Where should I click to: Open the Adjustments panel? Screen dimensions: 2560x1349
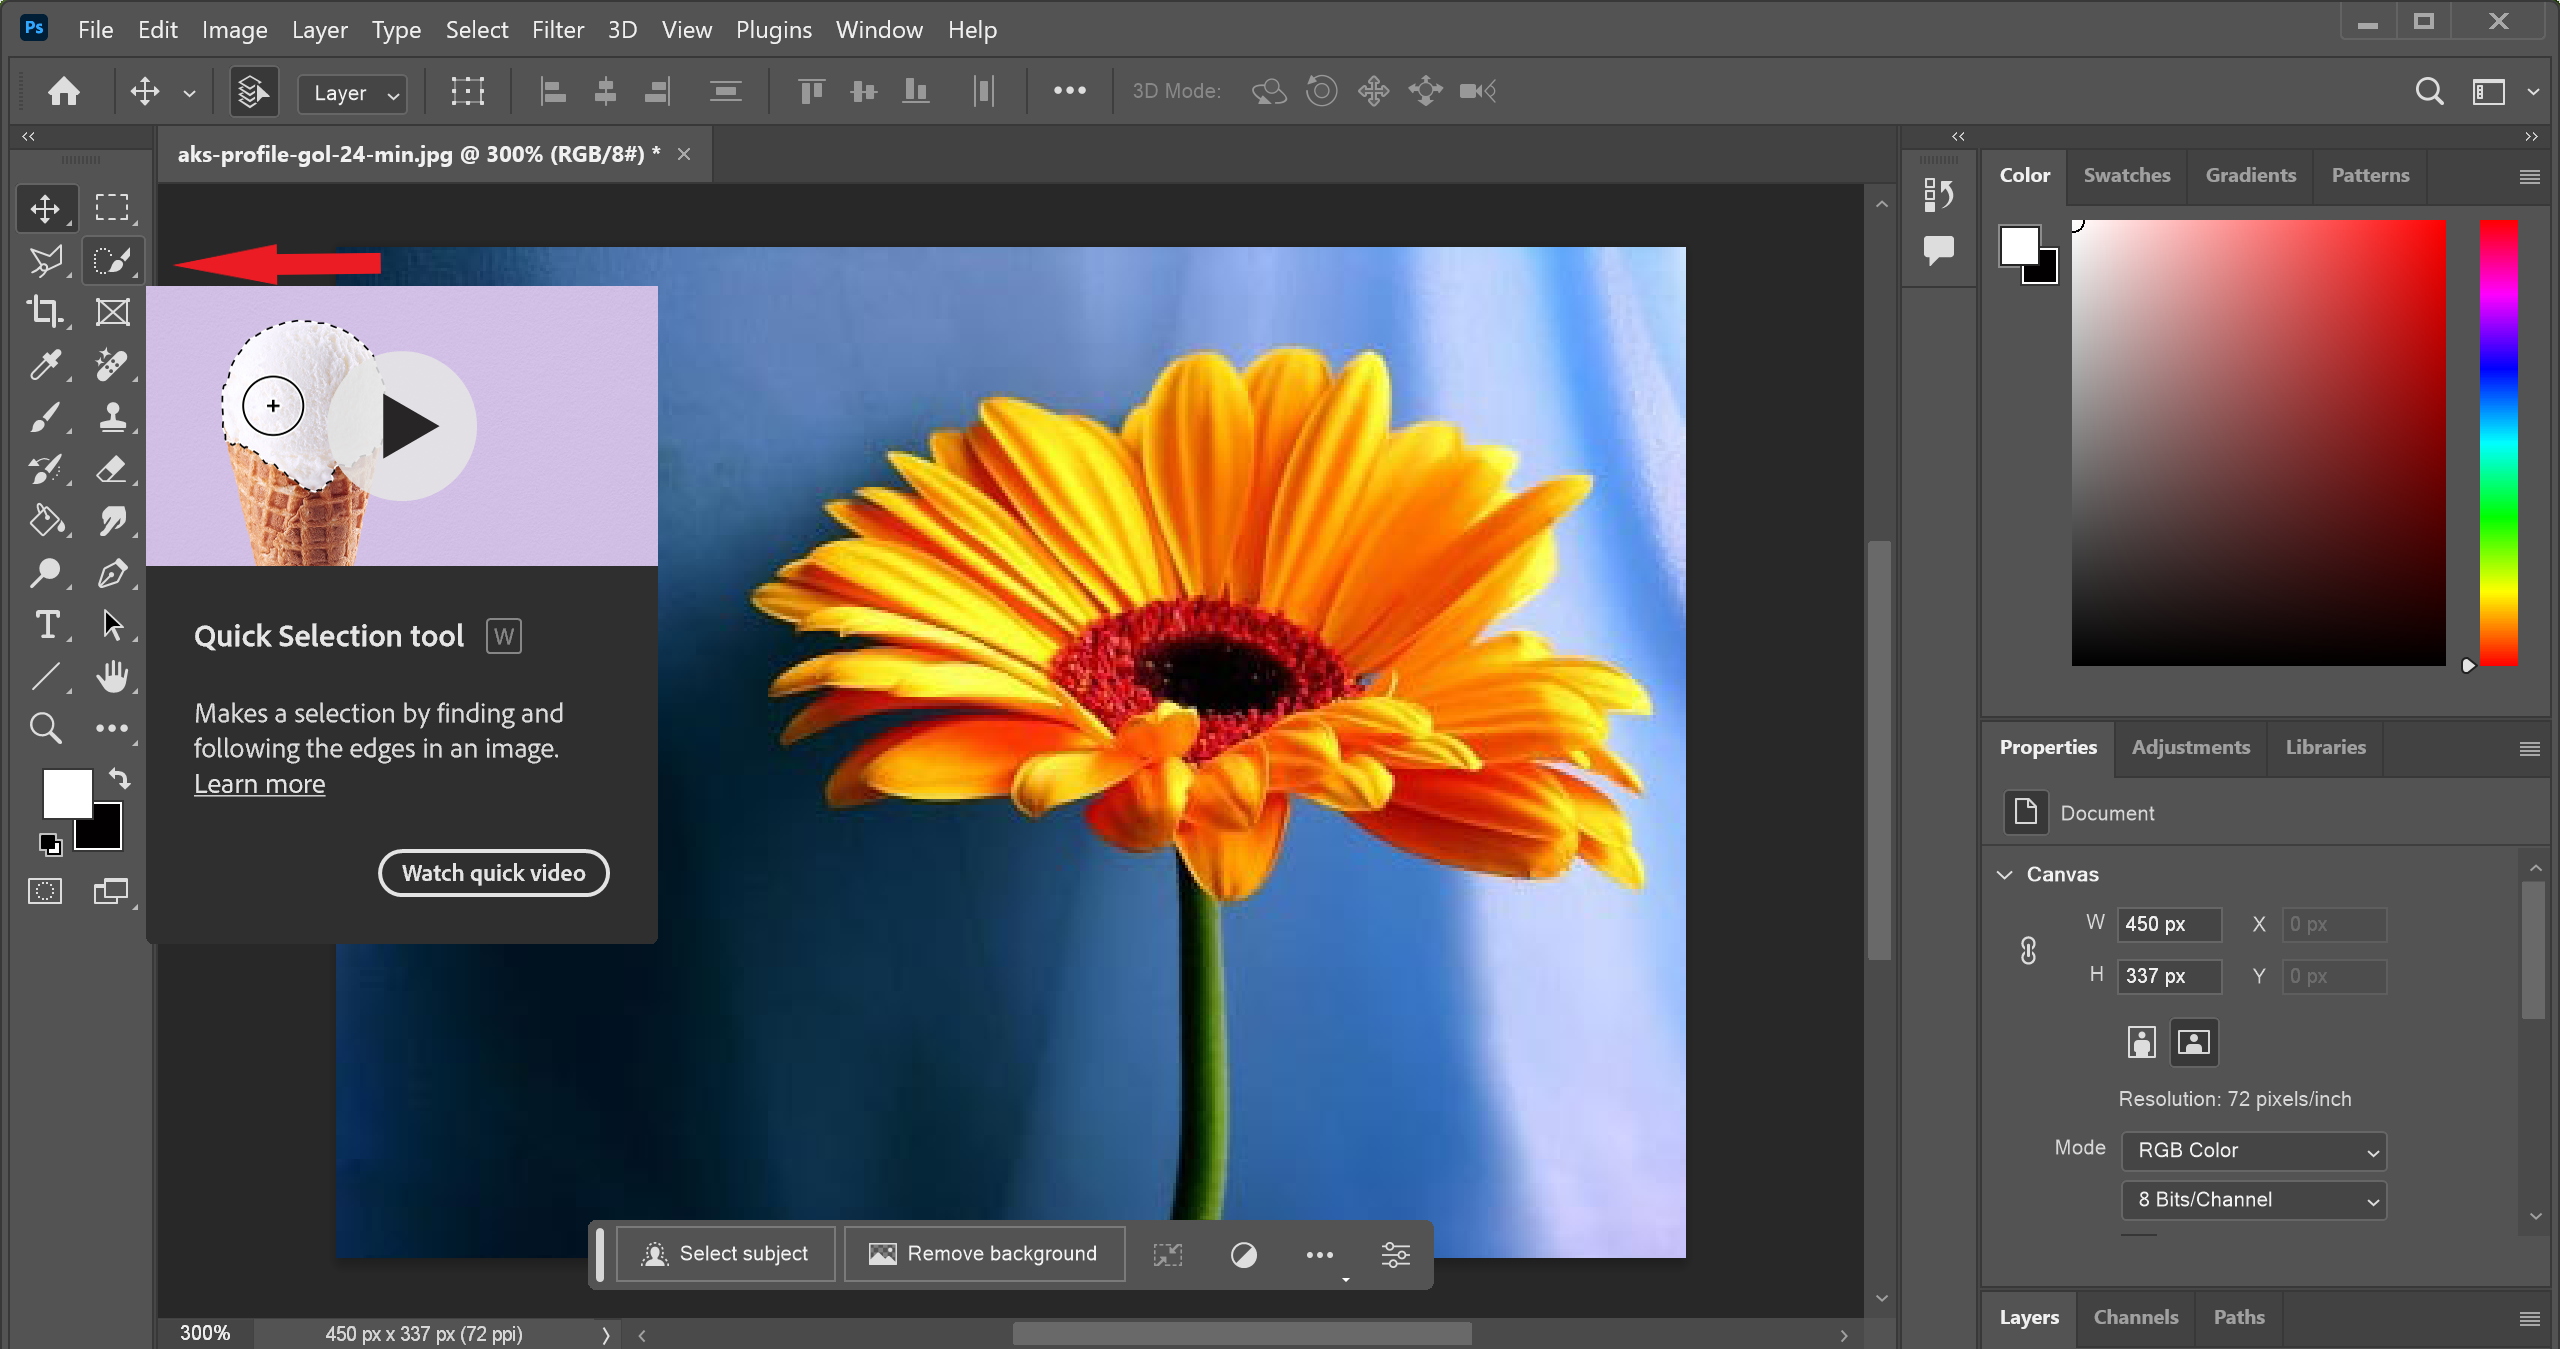2191,746
